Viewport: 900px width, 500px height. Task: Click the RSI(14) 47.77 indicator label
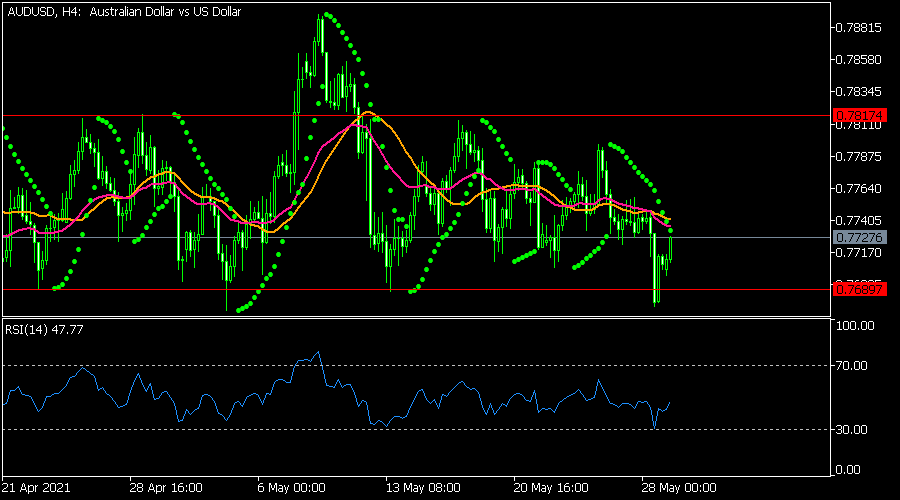(x=43, y=330)
